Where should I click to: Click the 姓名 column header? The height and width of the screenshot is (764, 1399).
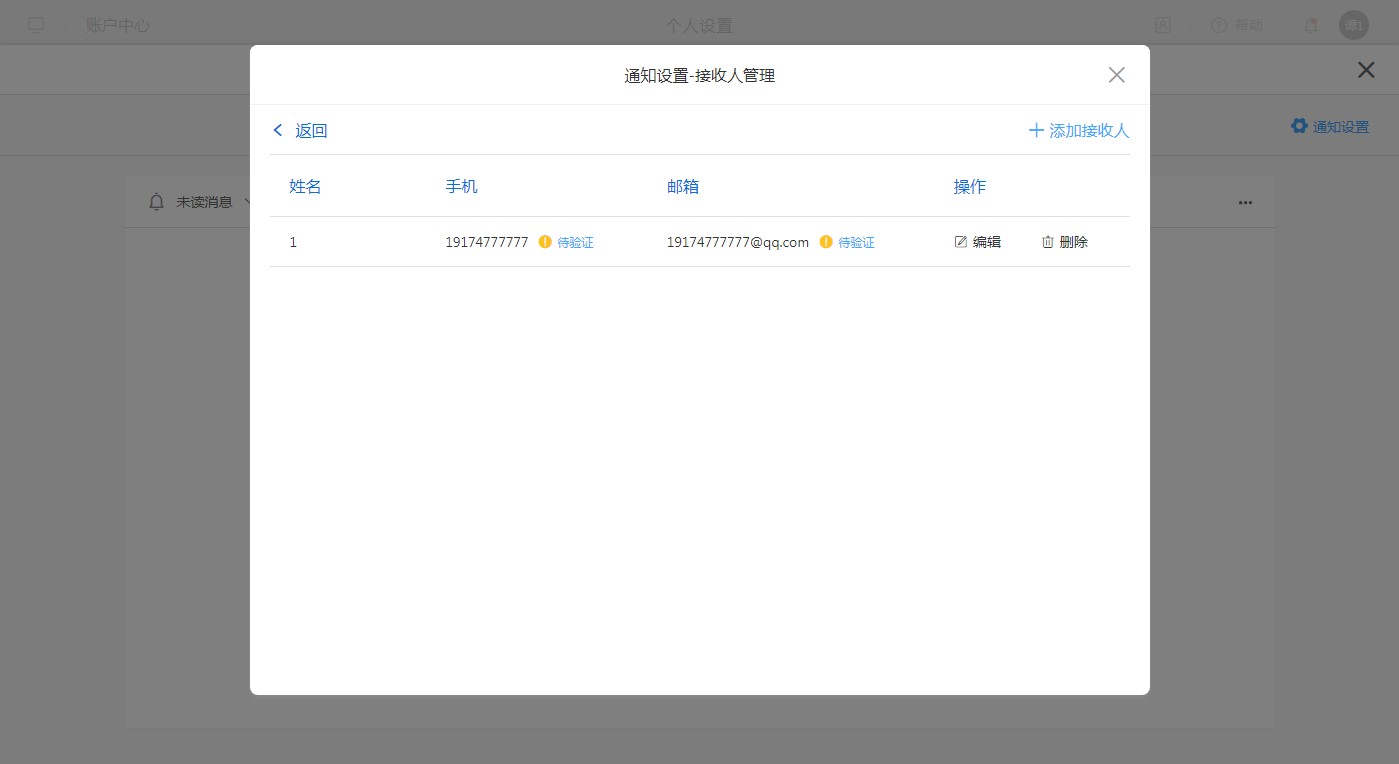pyautogui.click(x=305, y=186)
